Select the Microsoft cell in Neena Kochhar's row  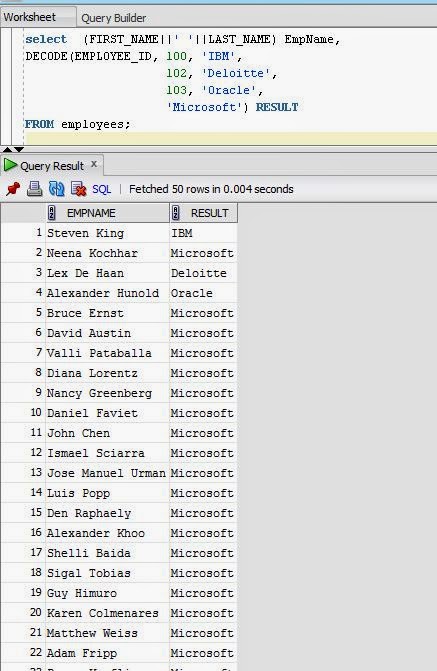coord(203,253)
